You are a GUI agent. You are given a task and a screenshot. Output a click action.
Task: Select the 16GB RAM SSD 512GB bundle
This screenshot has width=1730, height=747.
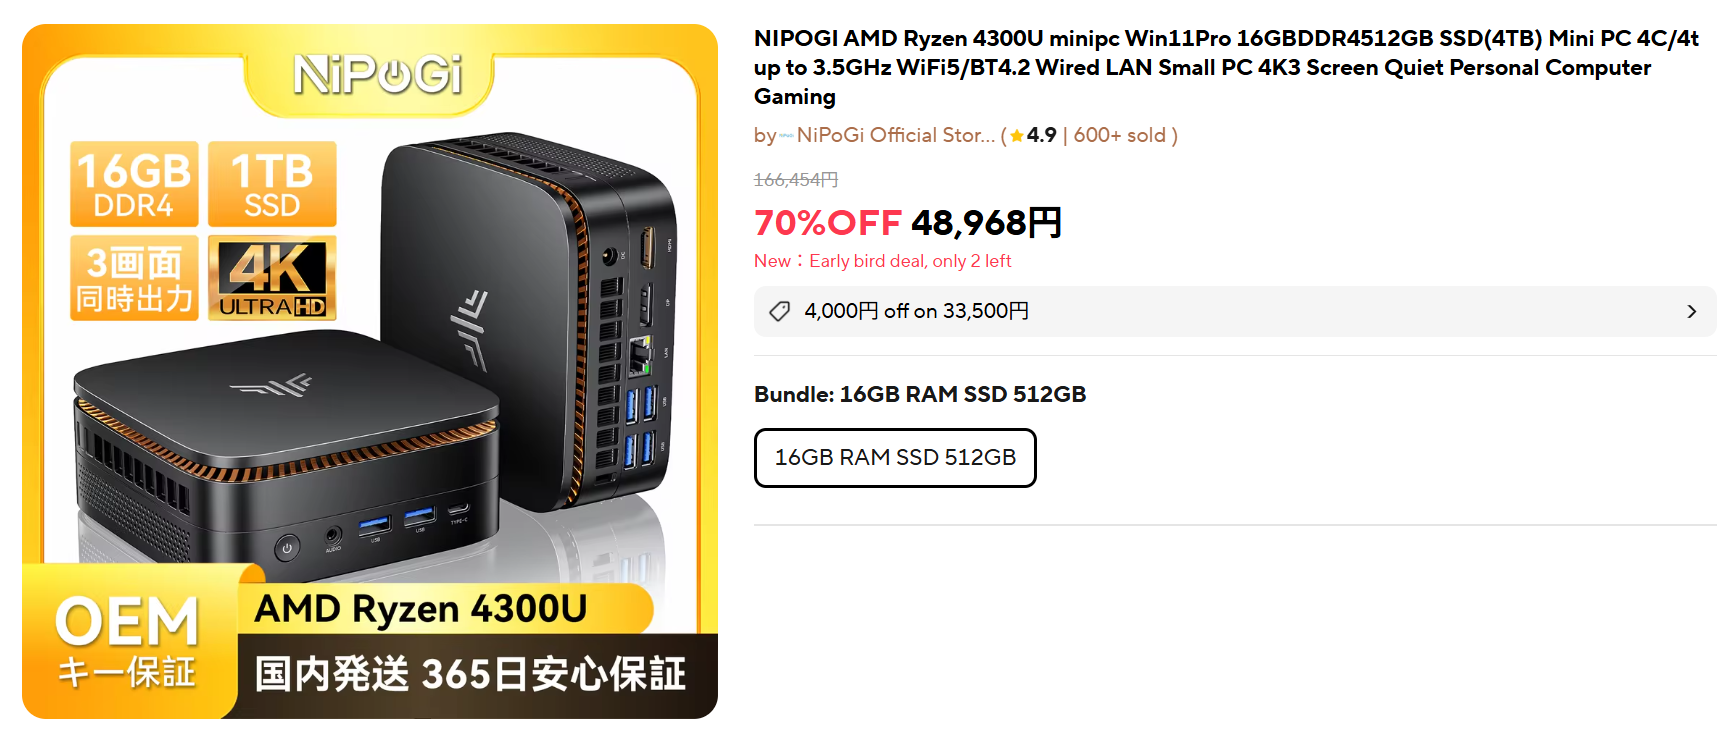point(895,458)
